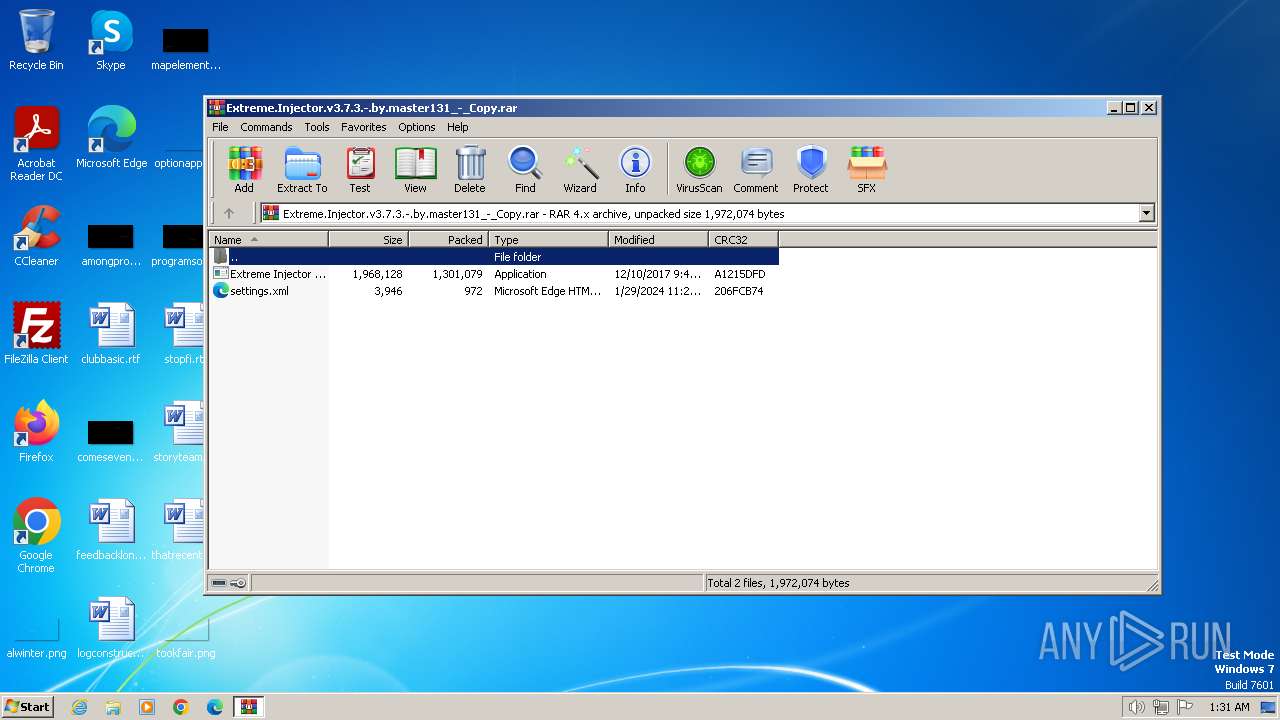
Task: Sort list by Type column header
Action: coord(548,240)
